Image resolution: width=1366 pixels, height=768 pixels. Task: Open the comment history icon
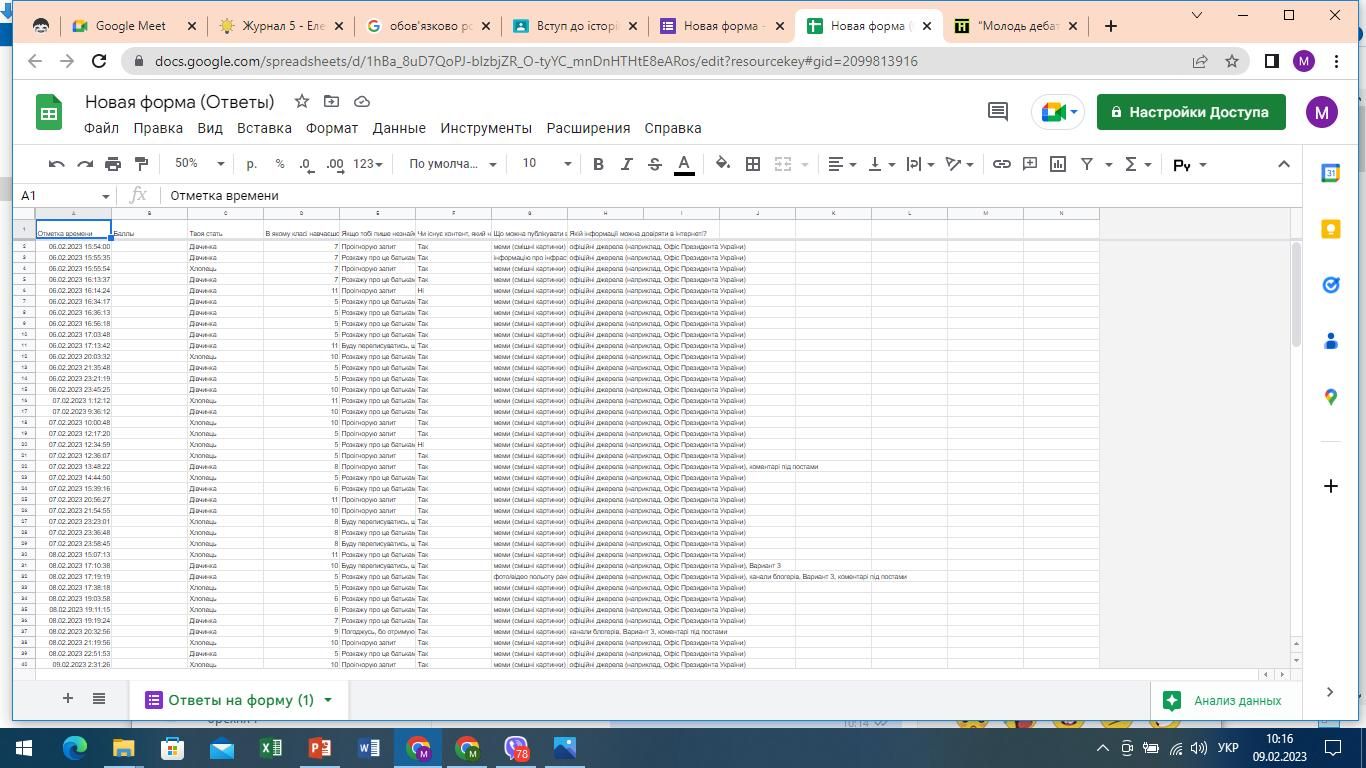(997, 112)
